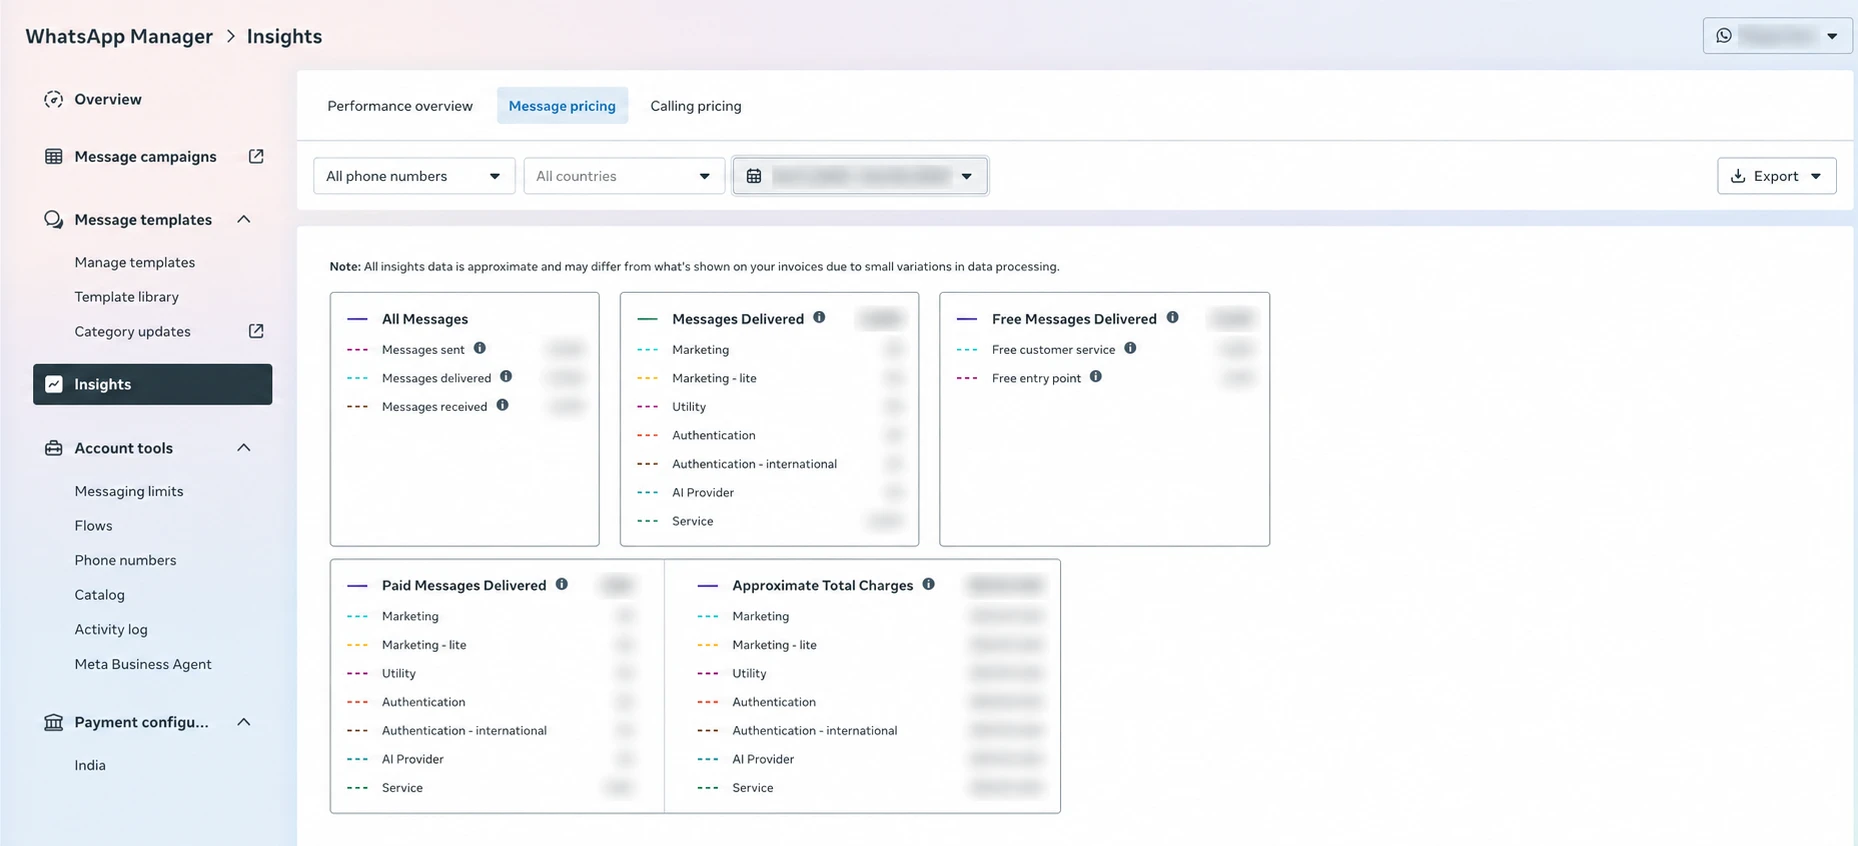Open the All countries dropdown

point(624,176)
